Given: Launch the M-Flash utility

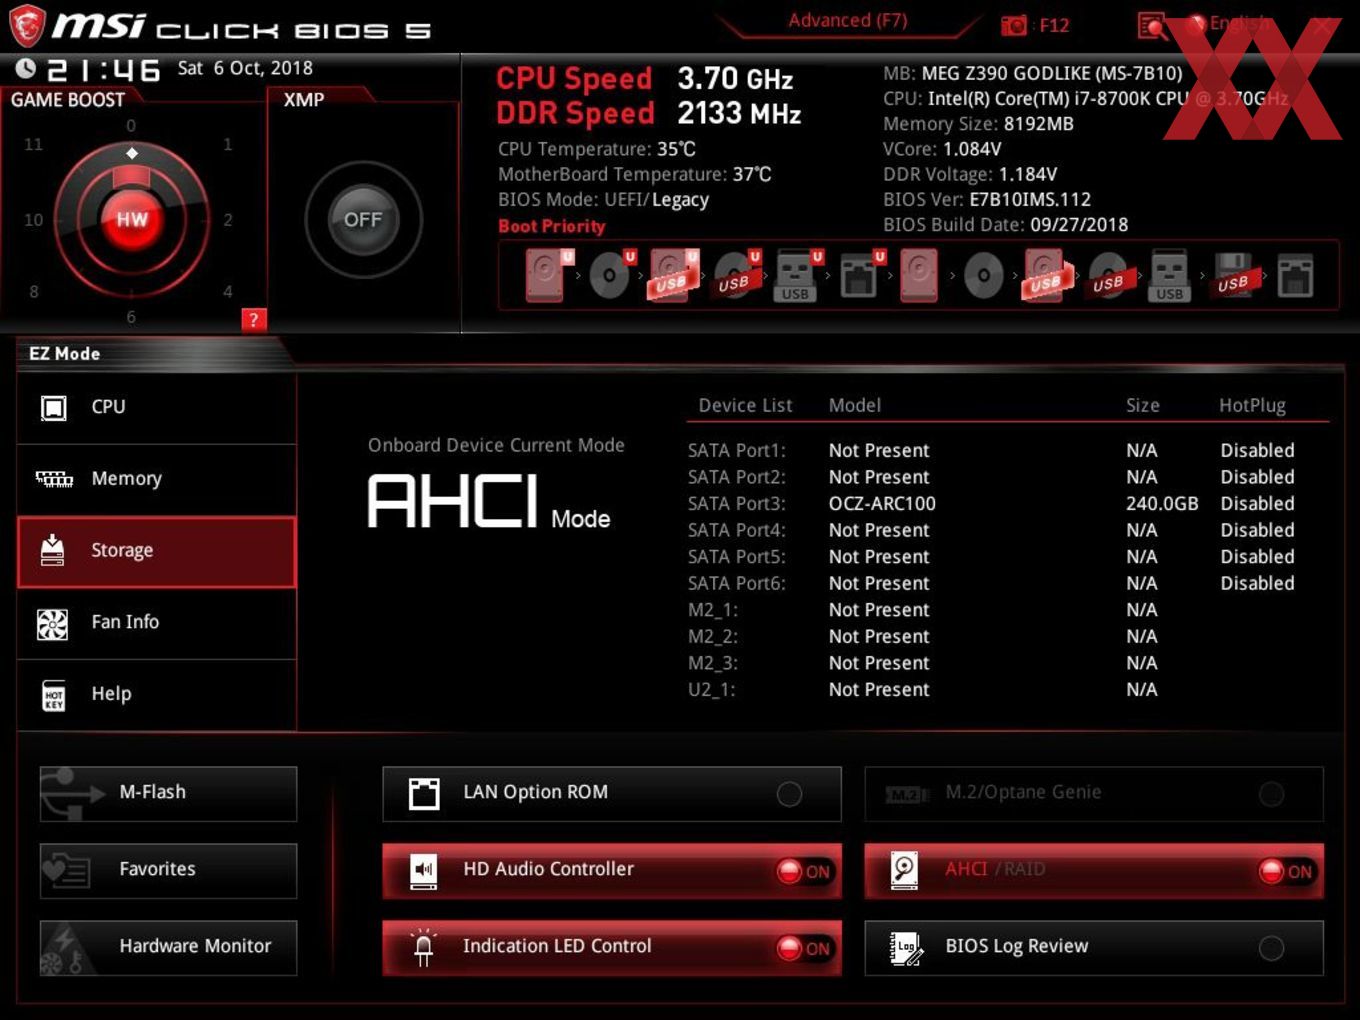Looking at the screenshot, I should point(168,794).
